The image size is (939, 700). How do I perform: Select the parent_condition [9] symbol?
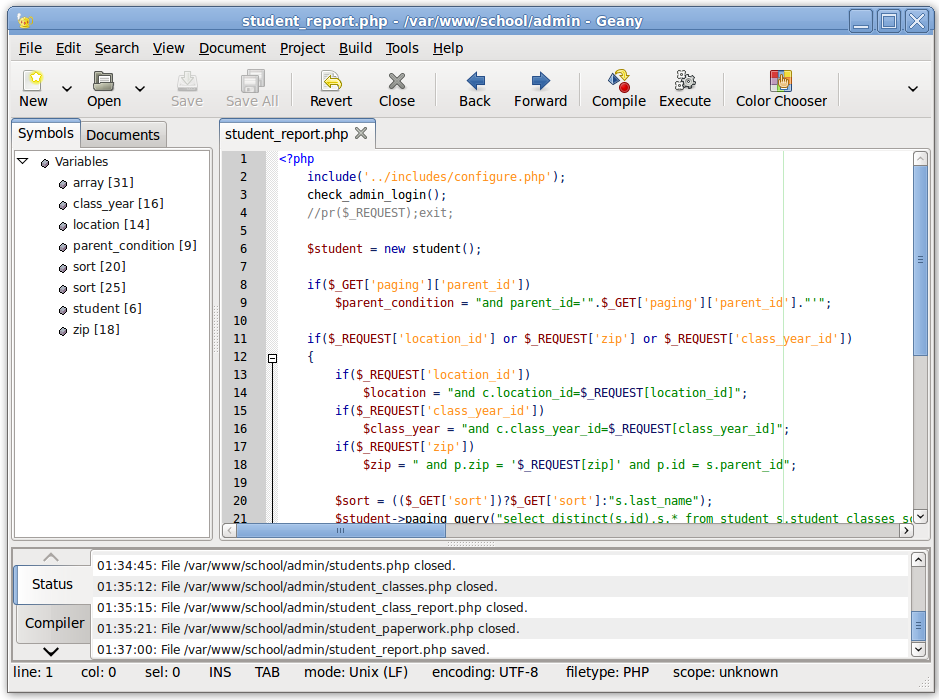click(134, 246)
